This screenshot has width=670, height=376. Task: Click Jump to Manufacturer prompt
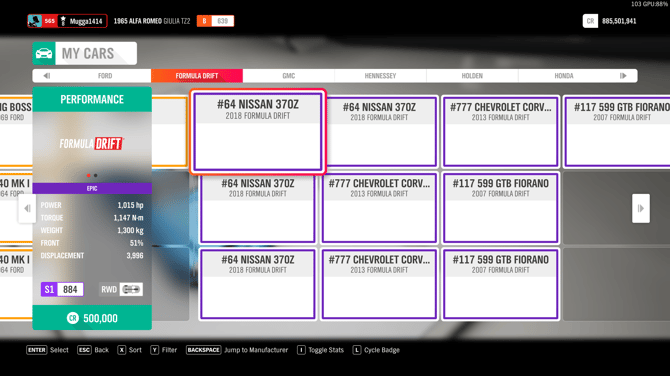237,350
